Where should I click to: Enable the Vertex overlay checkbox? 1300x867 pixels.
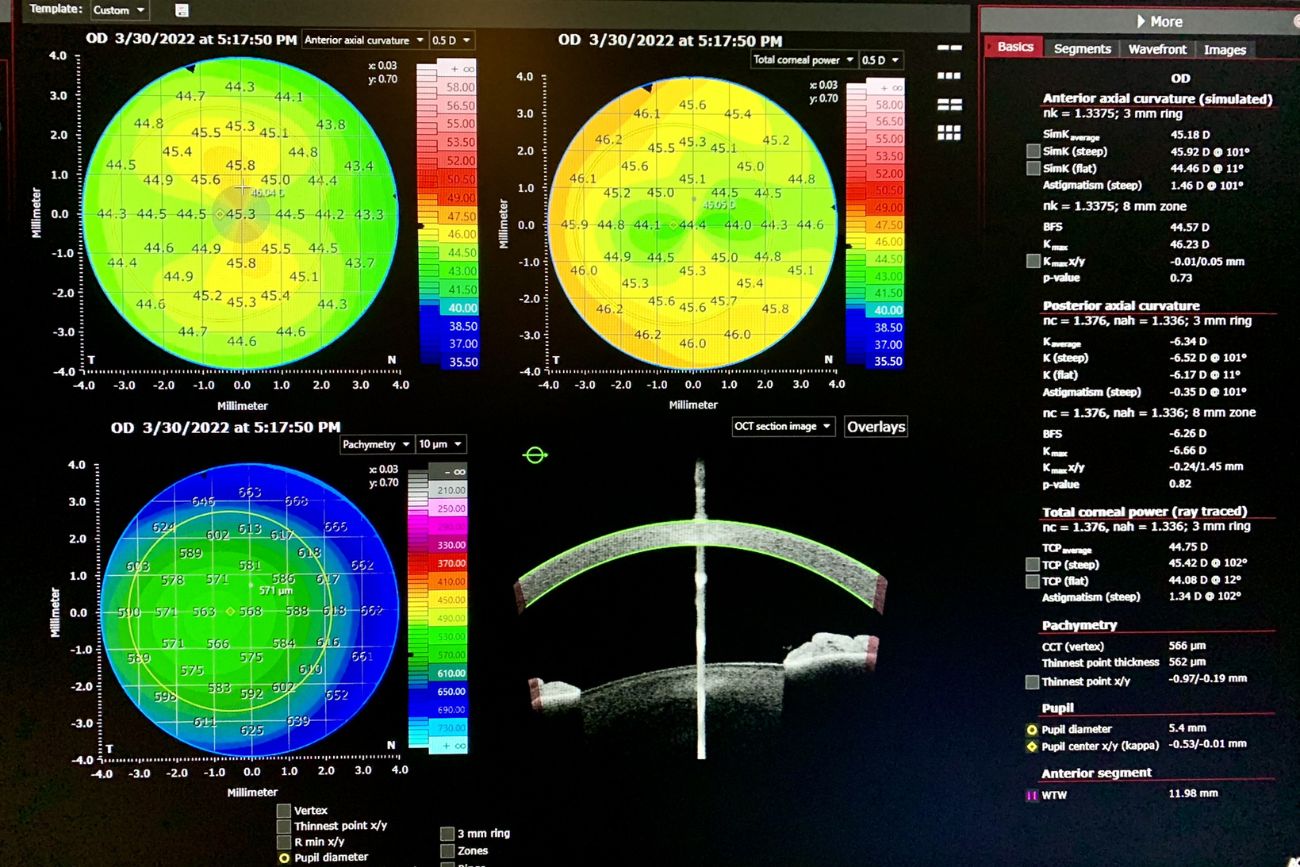284,811
